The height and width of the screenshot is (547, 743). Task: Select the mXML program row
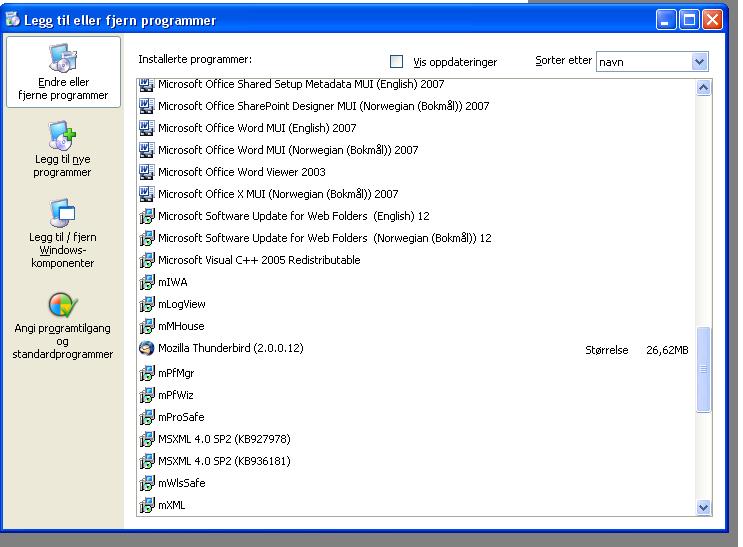[x=416, y=505]
